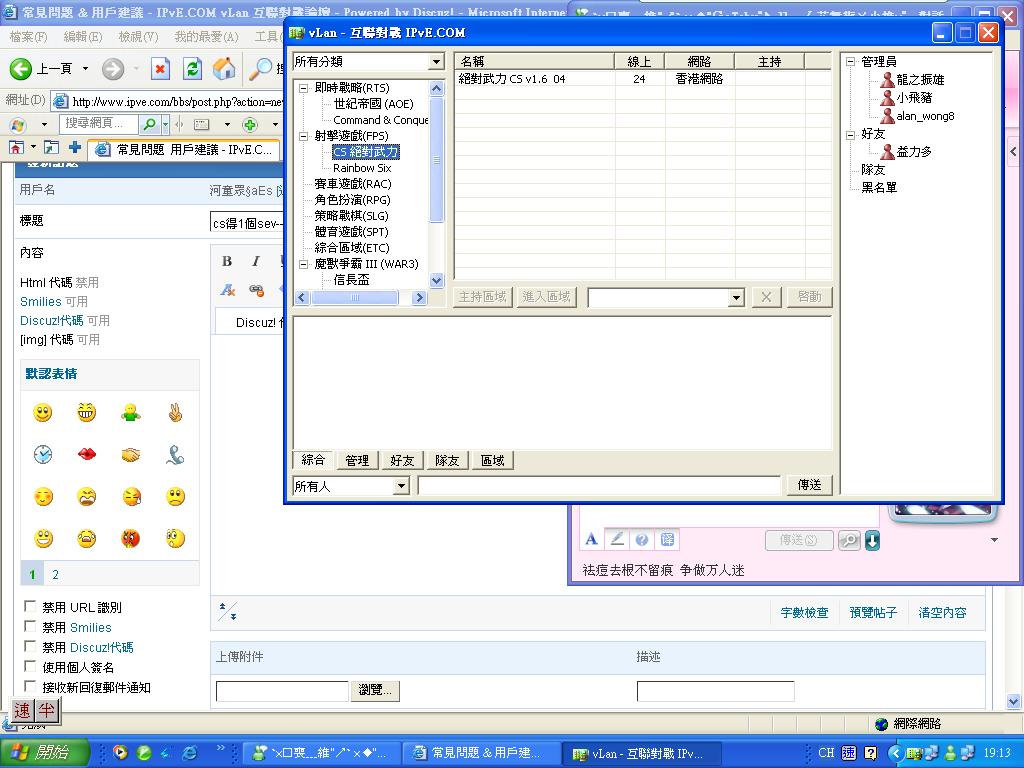Refresh the page in Internet Explorer
The width and height of the screenshot is (1024, 768).
click(192, 69)
